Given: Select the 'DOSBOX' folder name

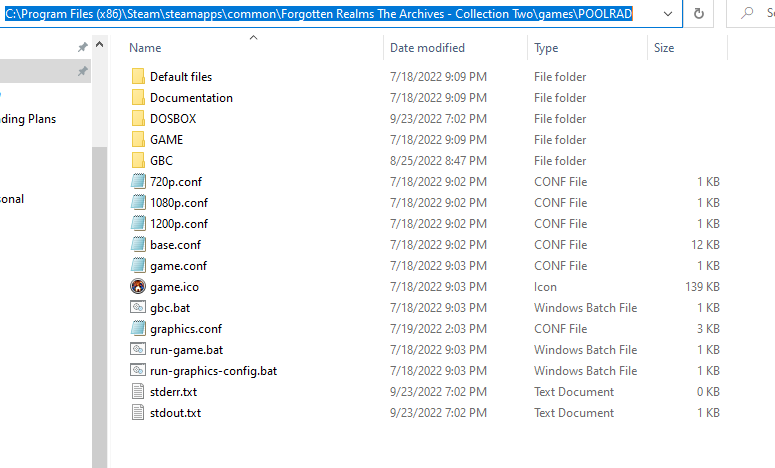Looking at the screenshot, I should [173, 119].
